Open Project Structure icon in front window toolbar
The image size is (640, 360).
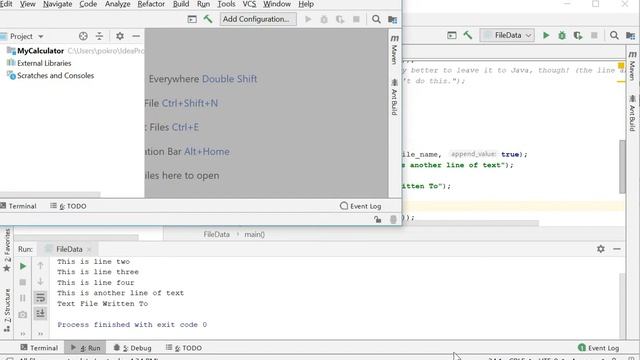393,19
